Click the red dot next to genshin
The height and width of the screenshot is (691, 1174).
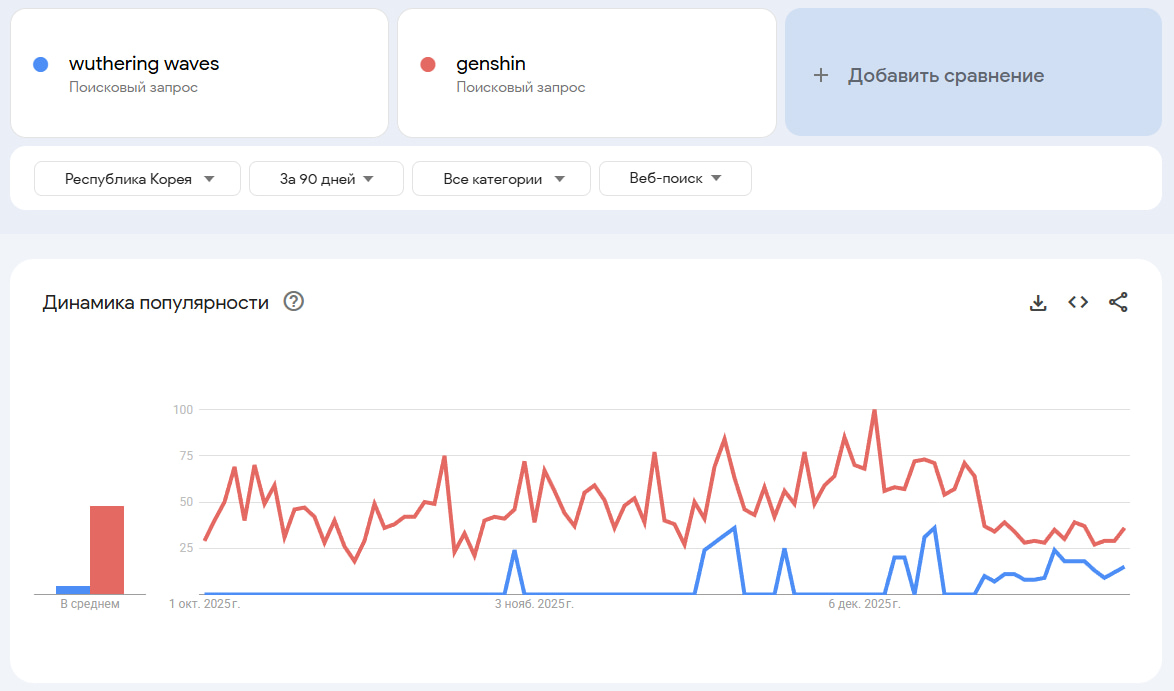[x=428, y=64]
